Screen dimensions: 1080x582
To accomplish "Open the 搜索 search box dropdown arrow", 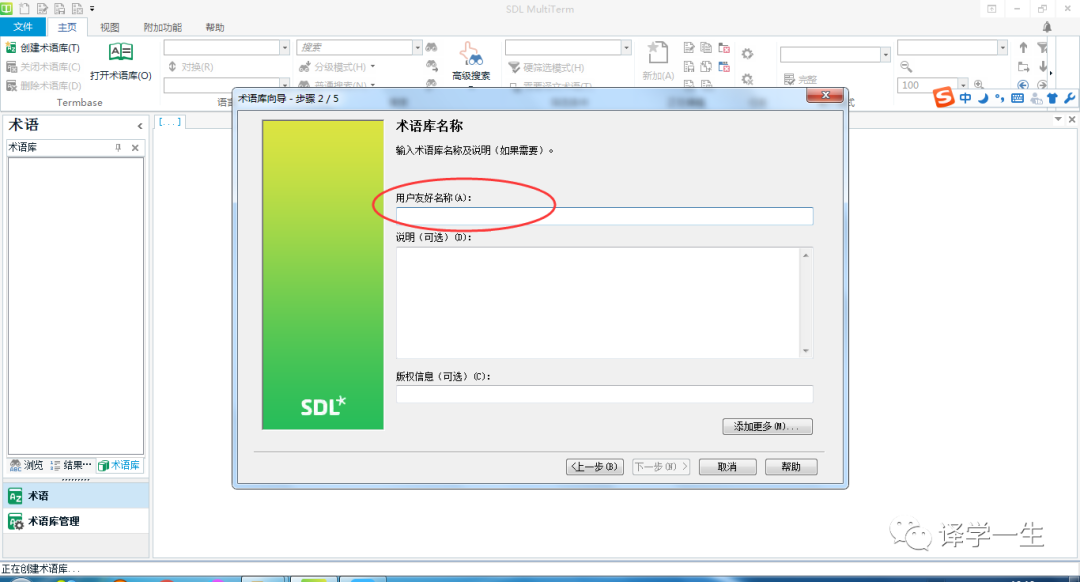I will (417, 47).
